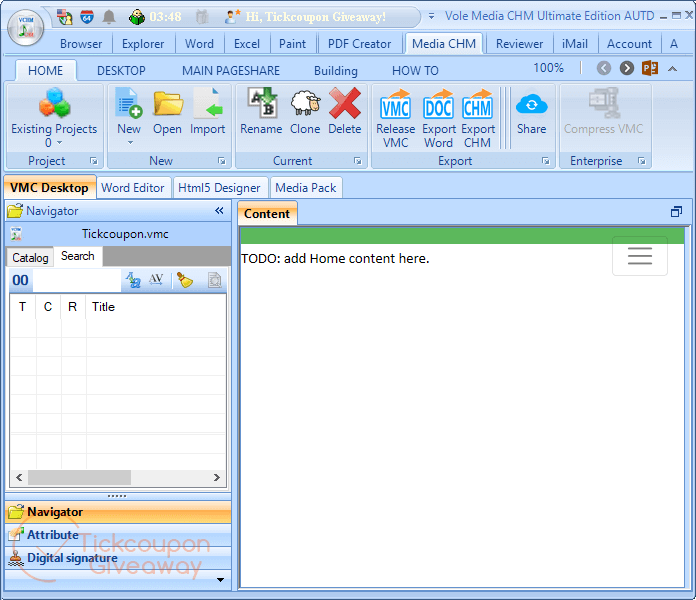This screenshot has width=696, height=600.
Task: Go back with left arrow circle
Action: 604,68
